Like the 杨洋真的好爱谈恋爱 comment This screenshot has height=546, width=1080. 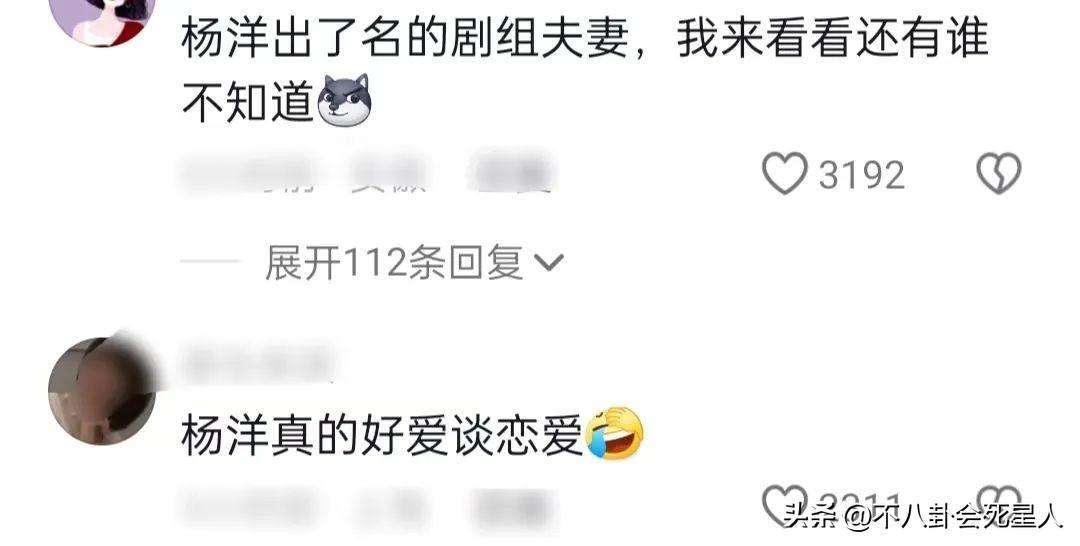pos(785,505)
